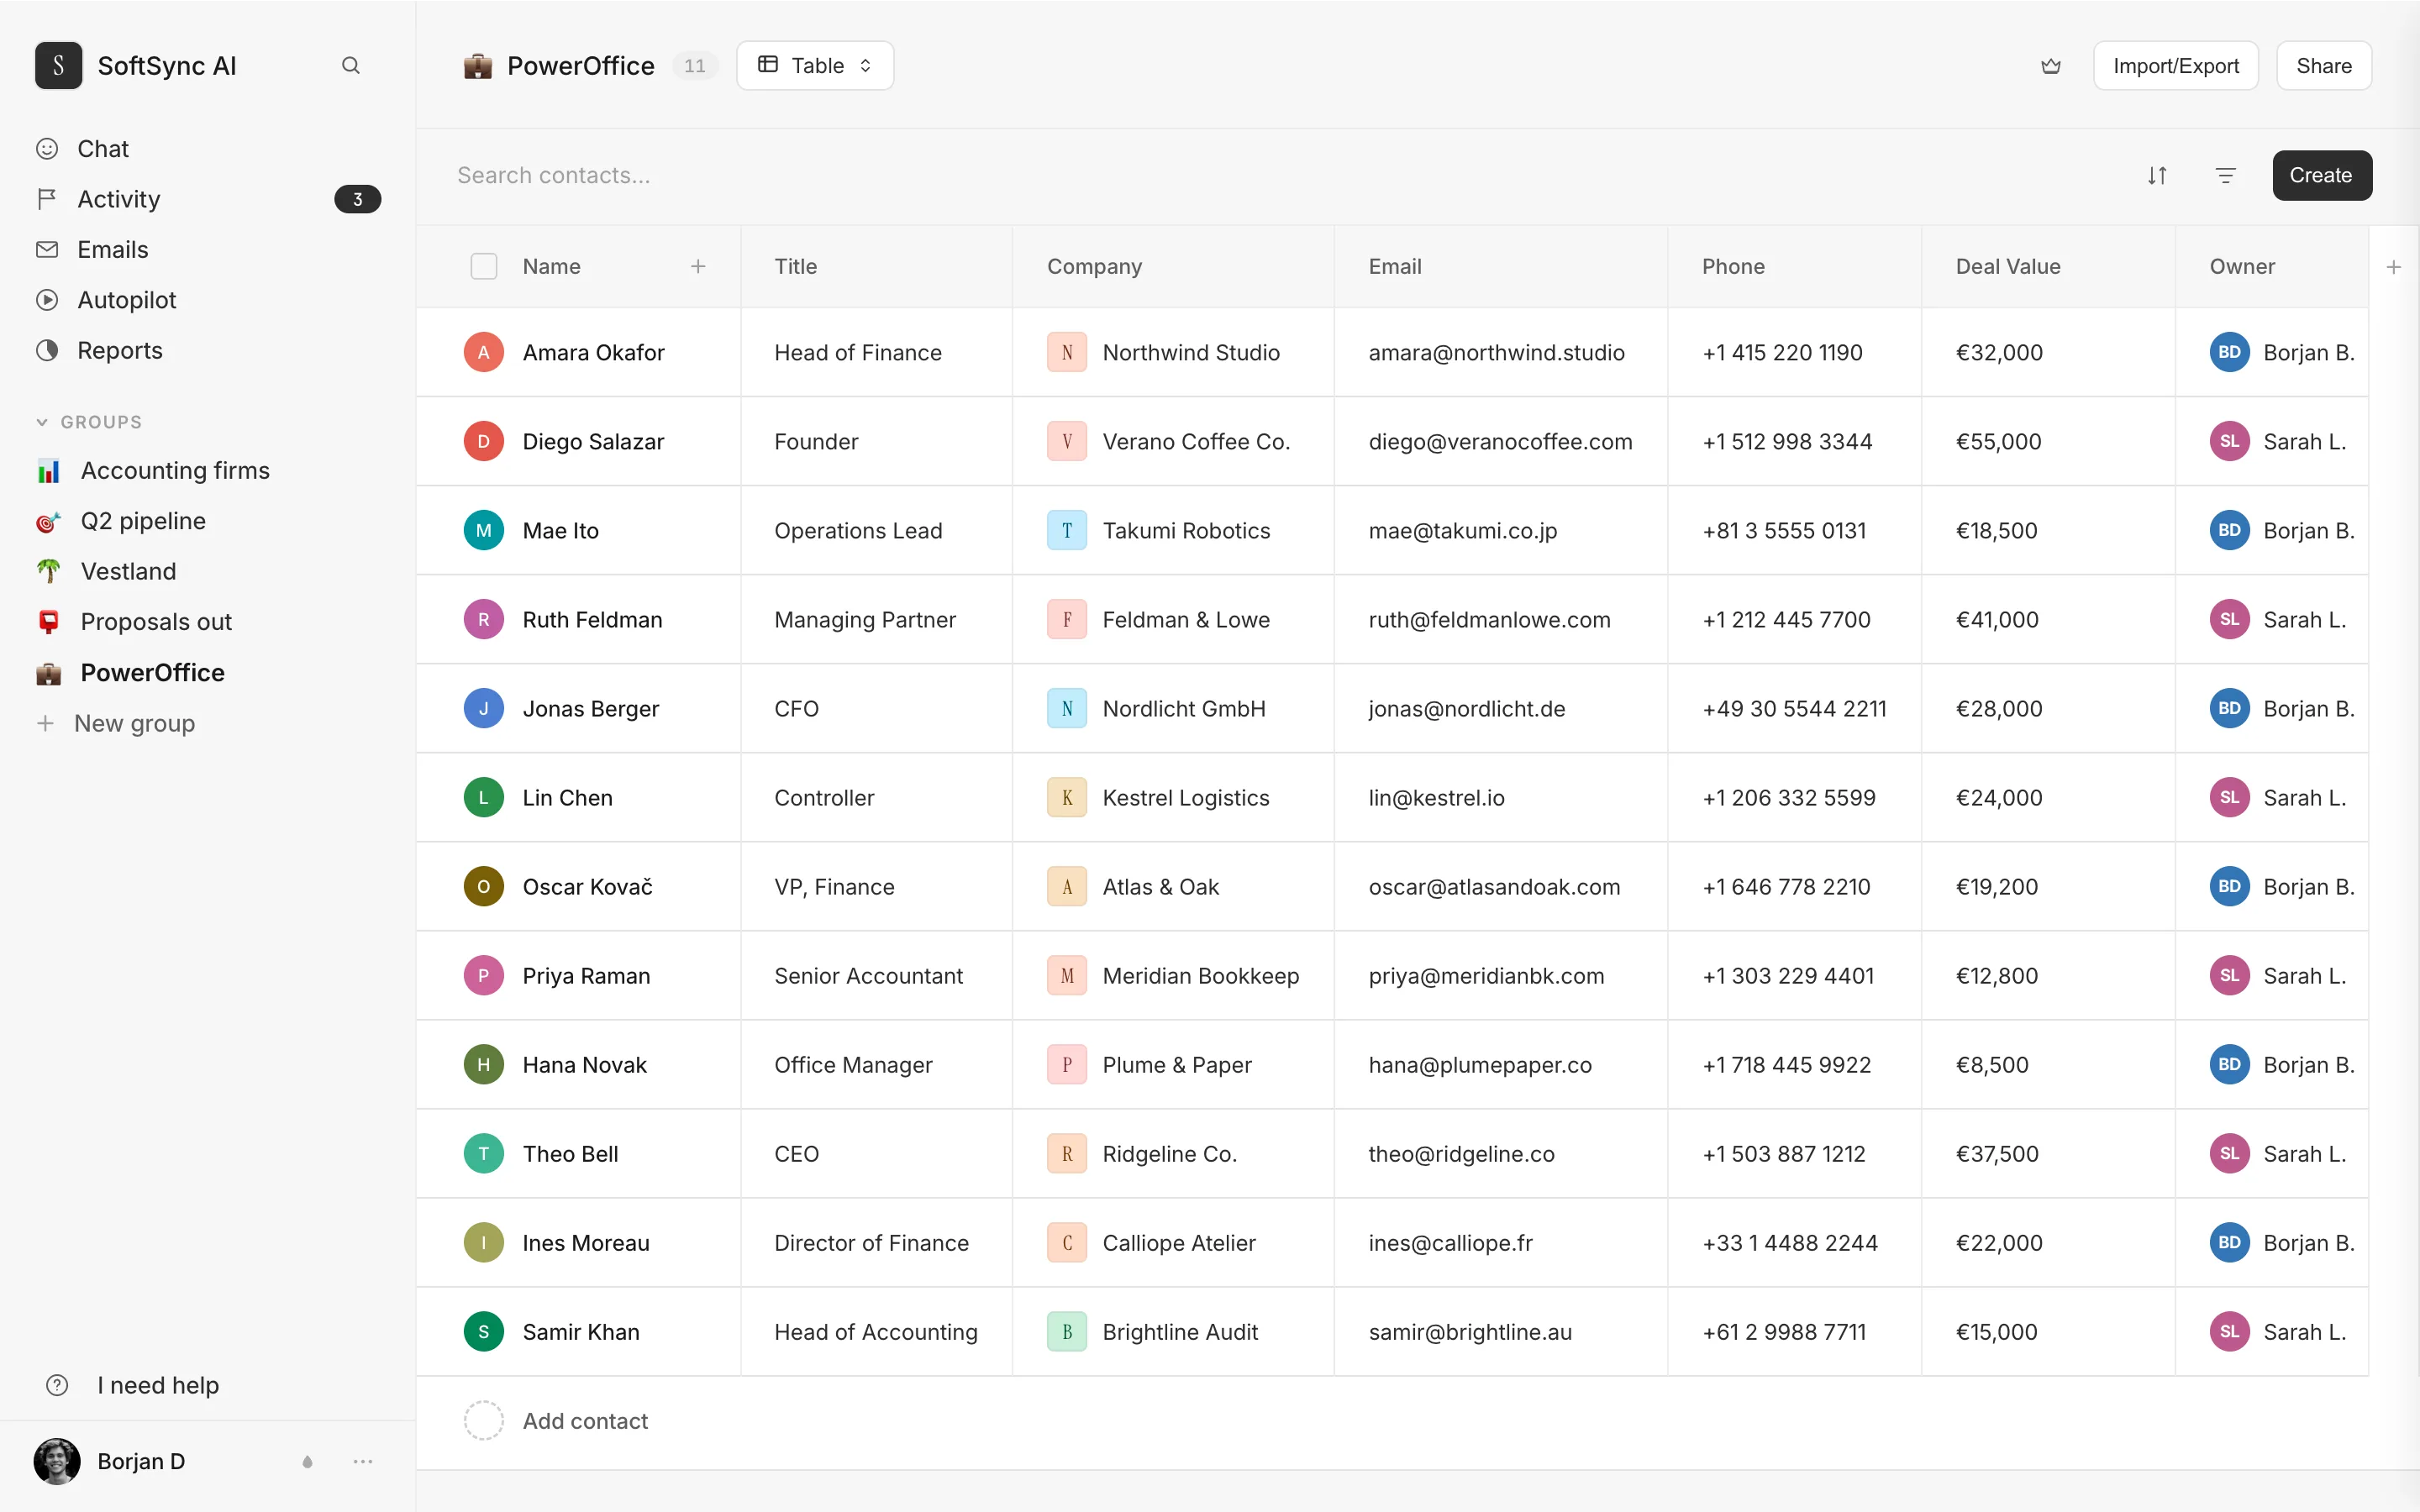Collapse the Groups section chevron
The width and height of the screenshot is (2420, 1512).
(x=42, y=422)
